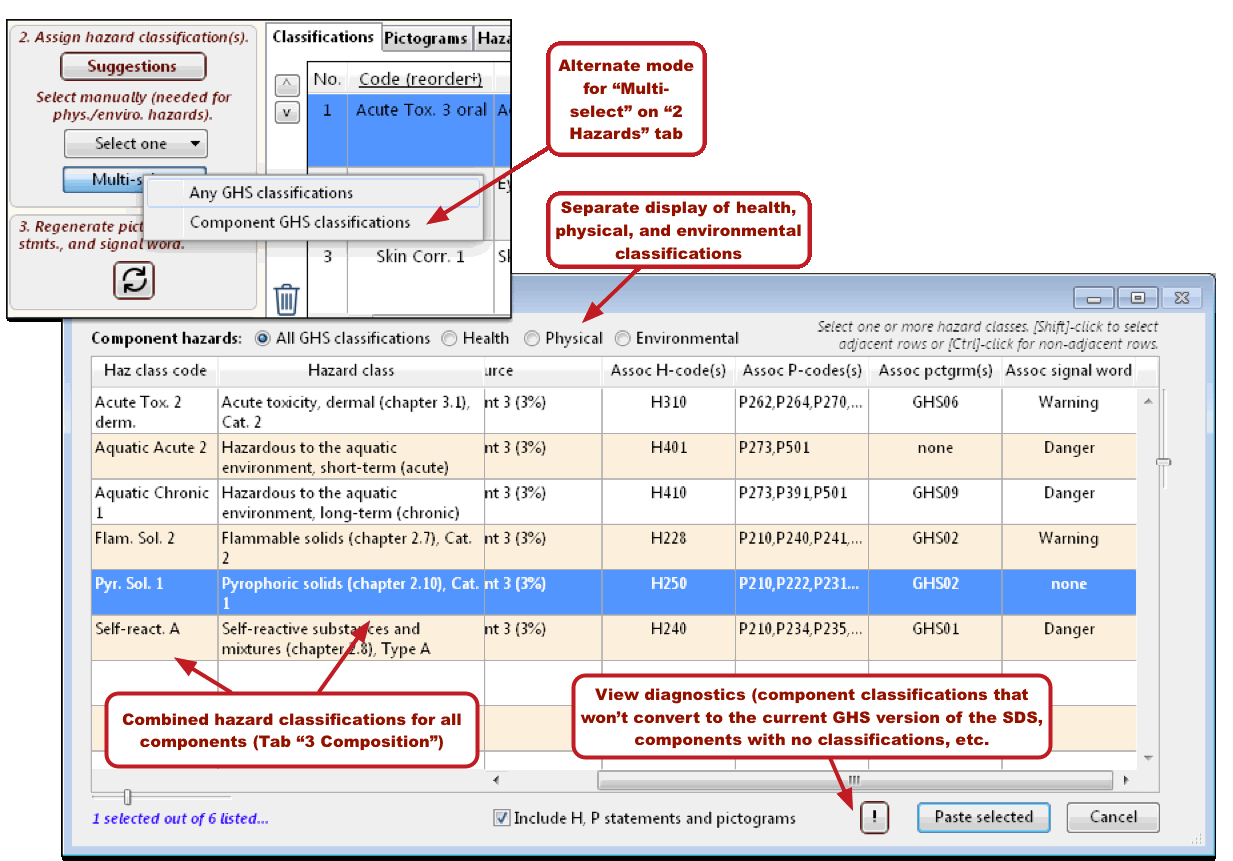Select the Flam. Sol. 2 row
Screen dimensions: 1233x861
pos(614,547)
